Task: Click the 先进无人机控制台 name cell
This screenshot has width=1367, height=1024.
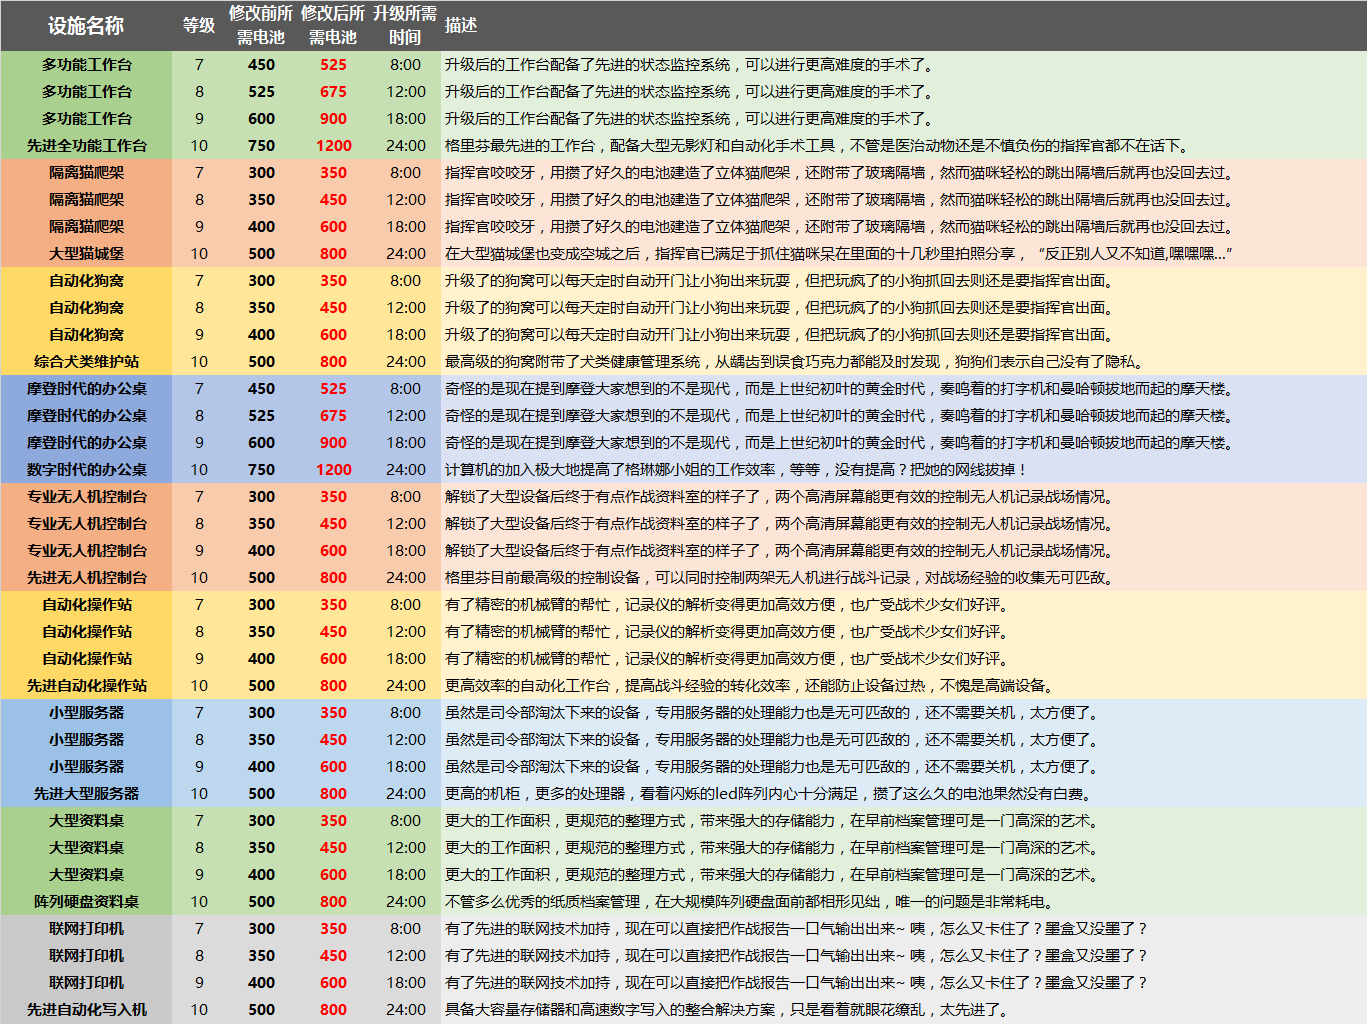Action: tap(87, 578)
